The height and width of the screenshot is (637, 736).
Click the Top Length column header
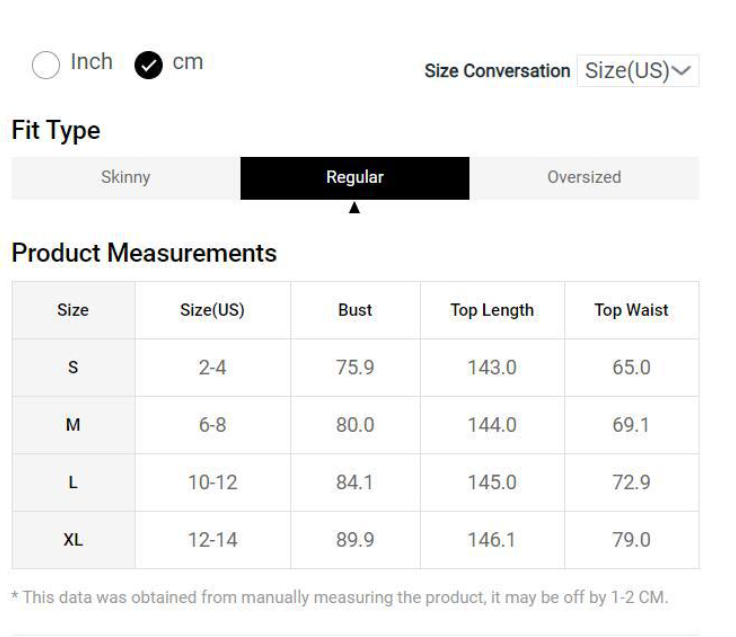click(x=492, y=310)
